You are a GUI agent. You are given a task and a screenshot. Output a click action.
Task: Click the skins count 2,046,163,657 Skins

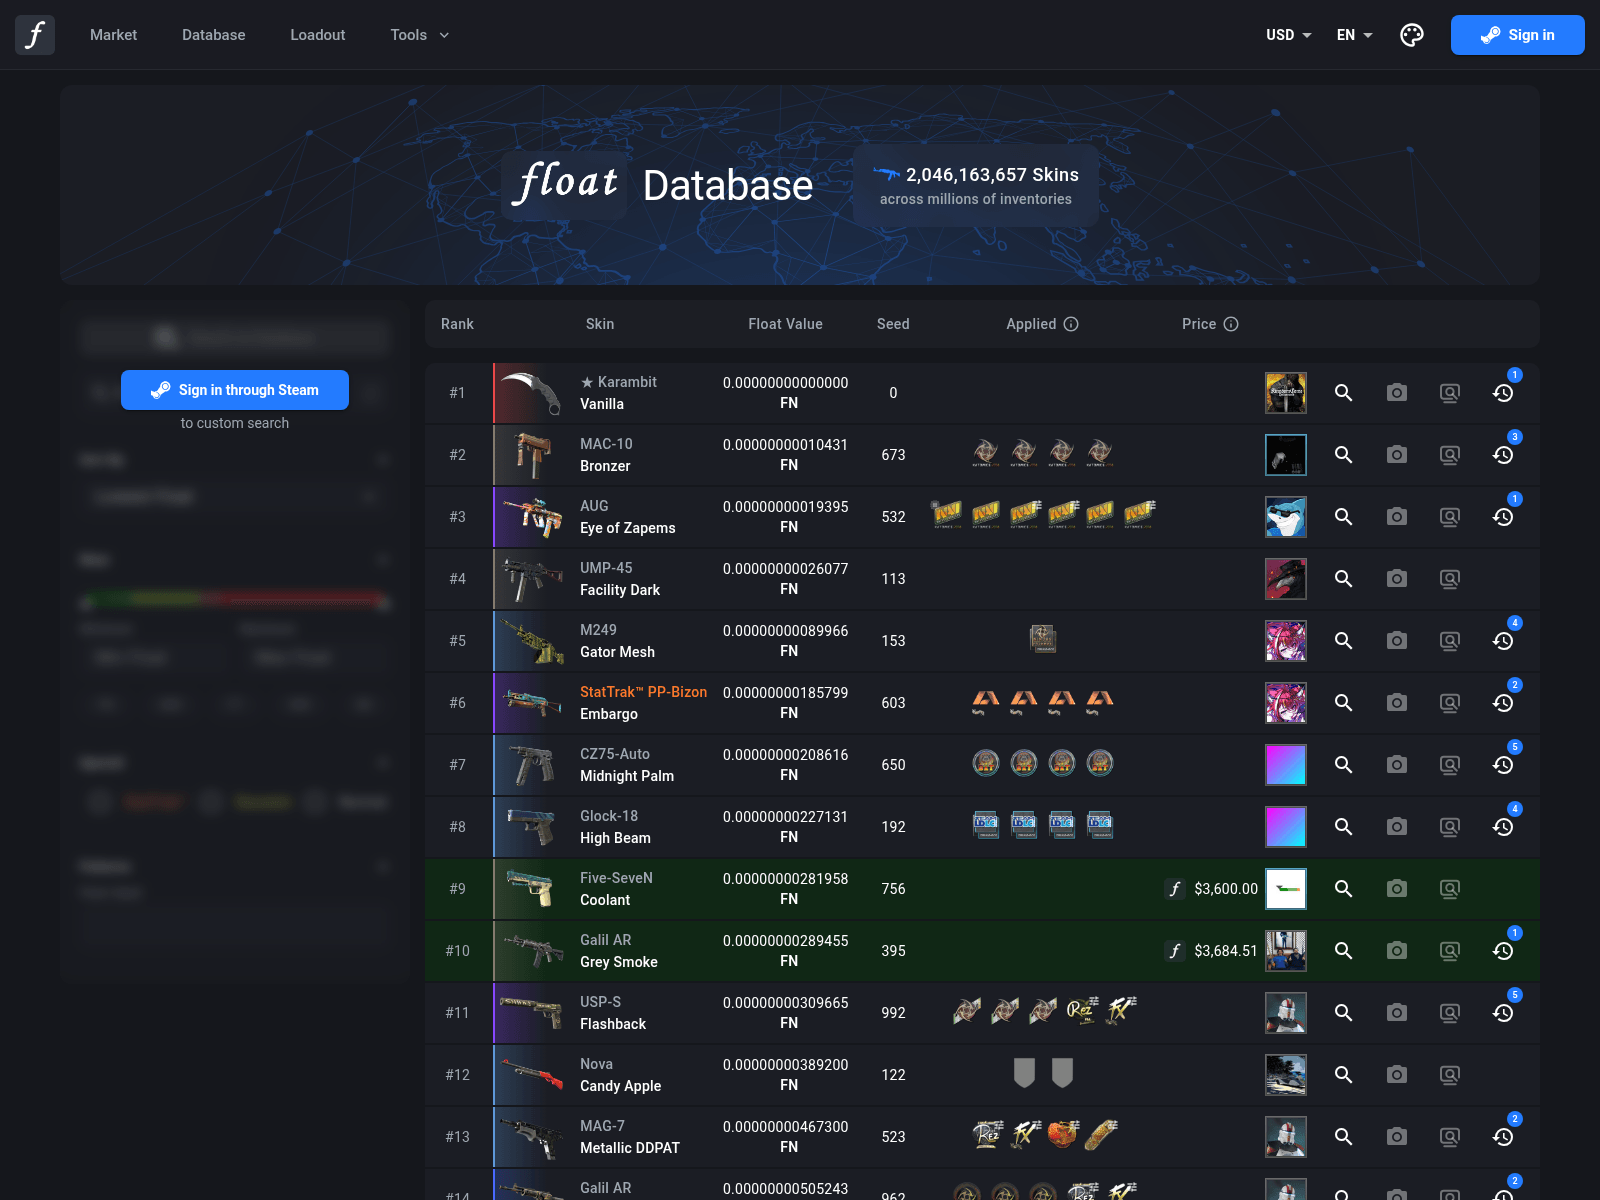pyautogui.click(x=992, y=175)
